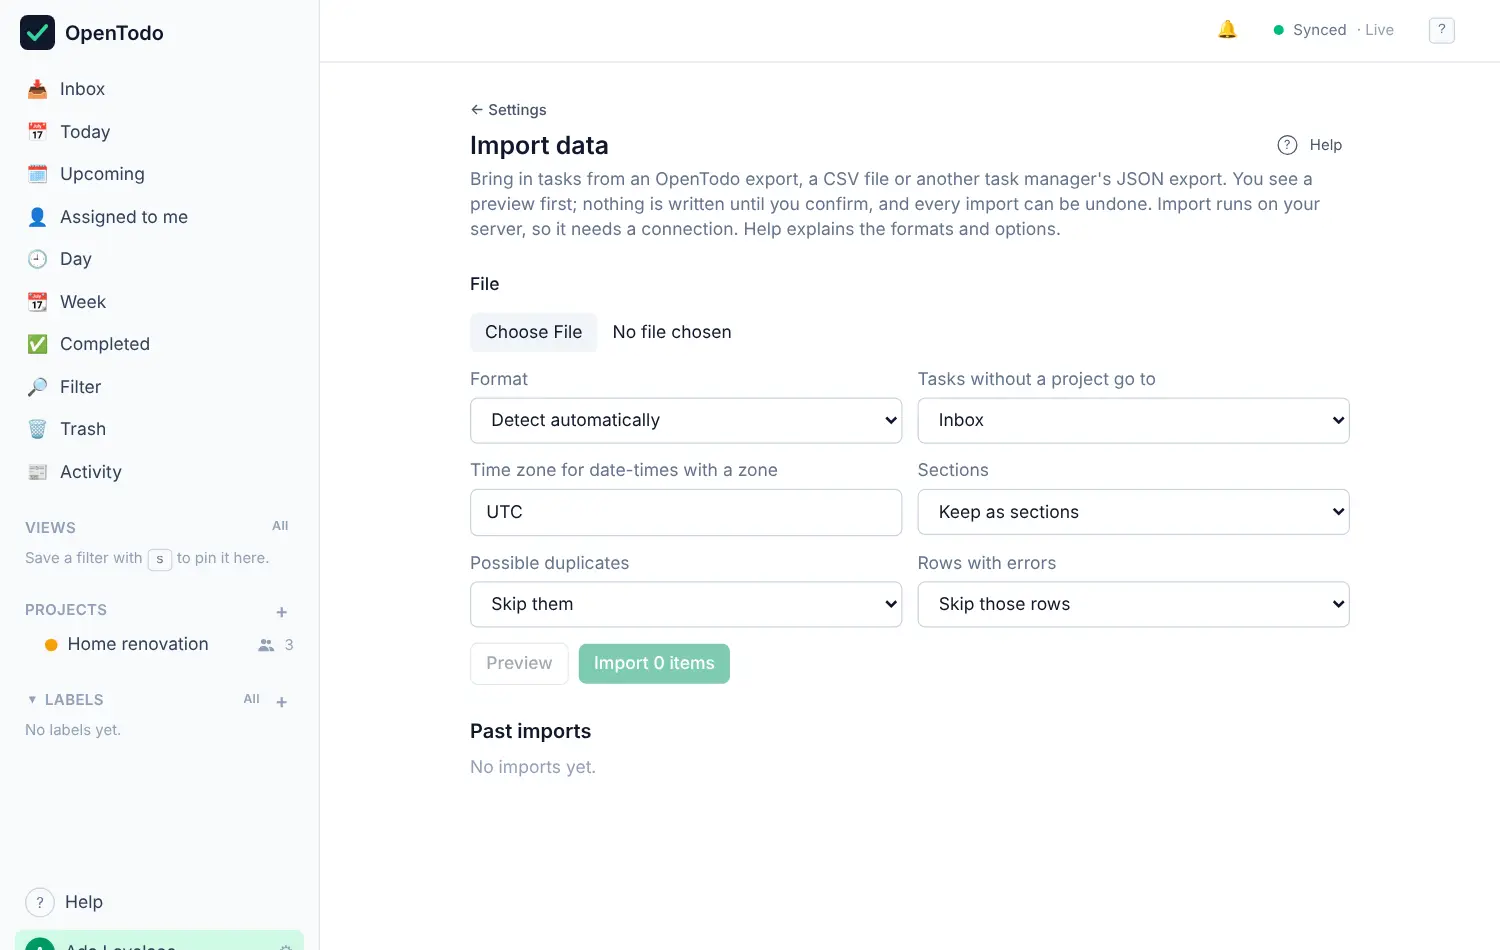Click the OpenTodo checkmark logo
Viewport: 1500px width, 950px height.
click(x=38, y=32)
